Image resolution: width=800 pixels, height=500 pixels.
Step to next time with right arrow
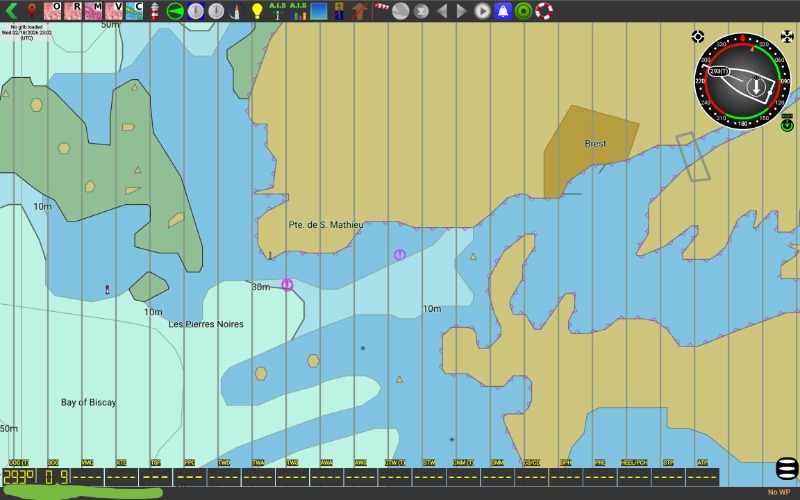pos(461,11)
